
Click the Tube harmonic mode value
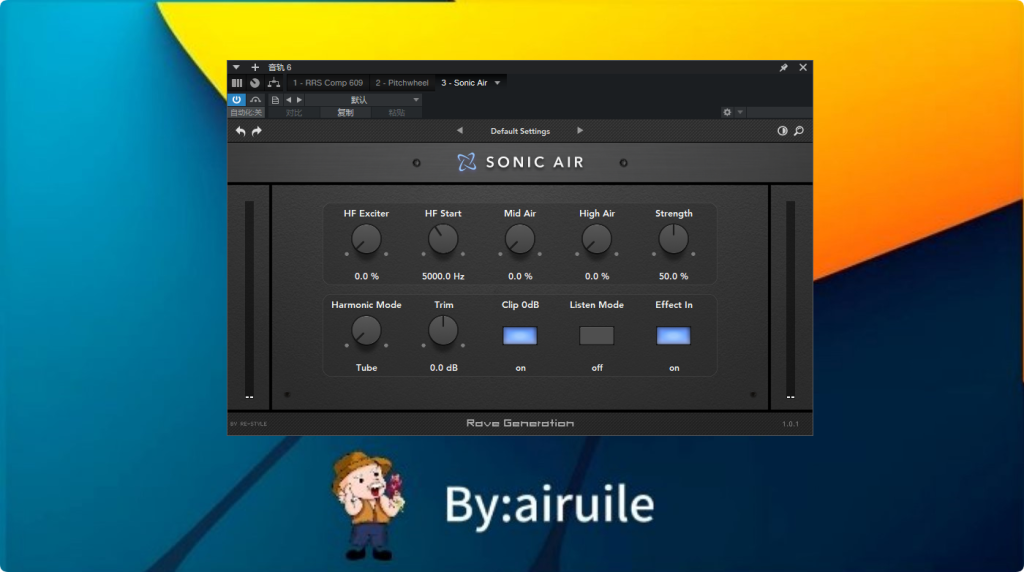(366, 368)
